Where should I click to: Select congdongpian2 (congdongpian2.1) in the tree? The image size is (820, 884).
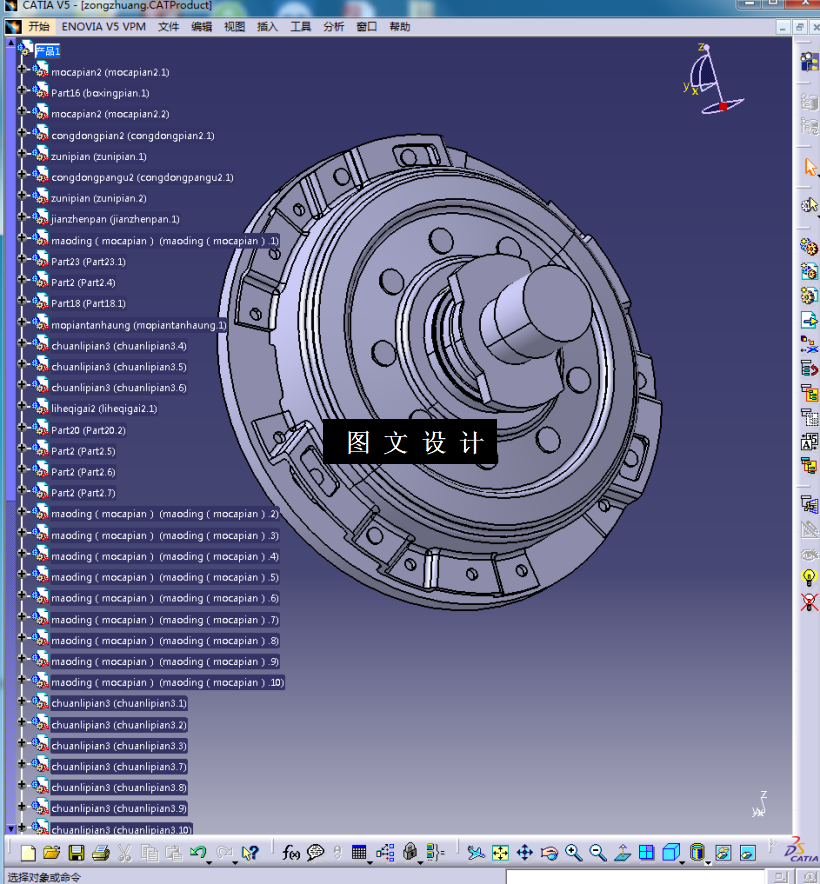(133, 136)
